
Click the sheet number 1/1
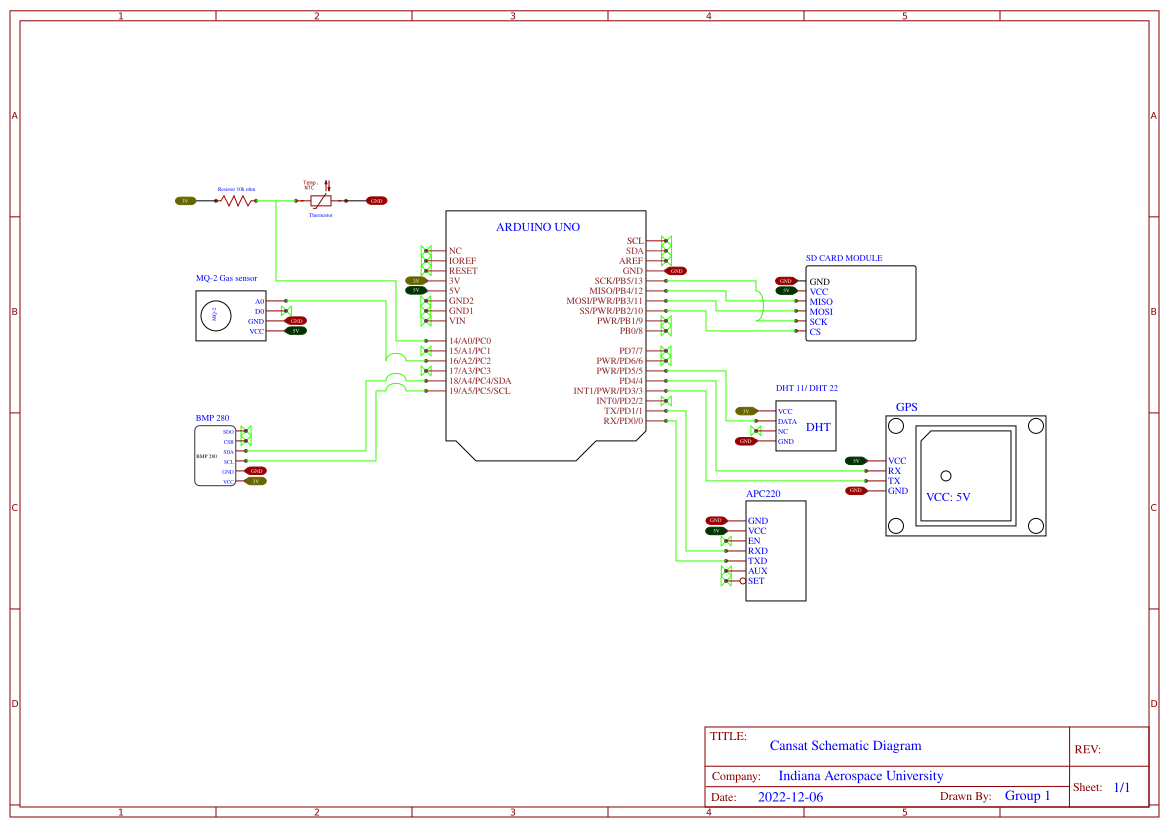tap(1122, 787)
